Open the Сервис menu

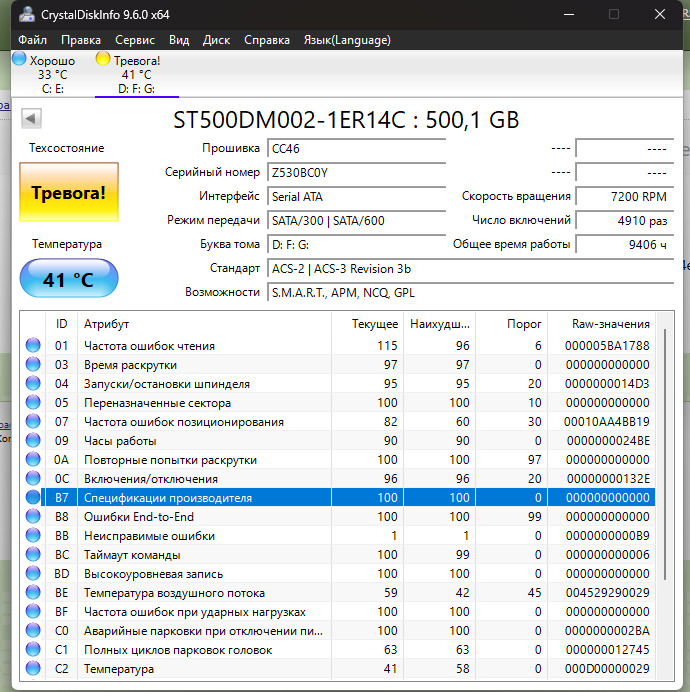135,40
